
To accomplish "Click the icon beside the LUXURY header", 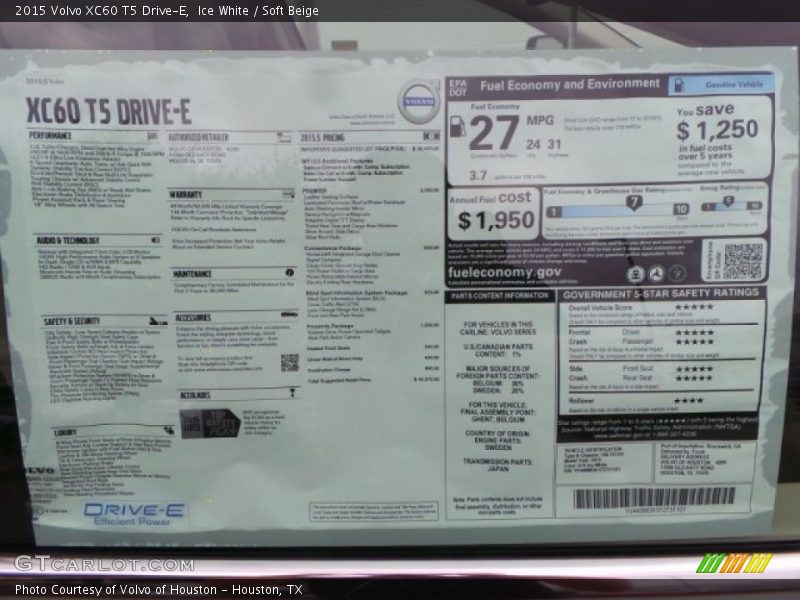I will point(168,430).
